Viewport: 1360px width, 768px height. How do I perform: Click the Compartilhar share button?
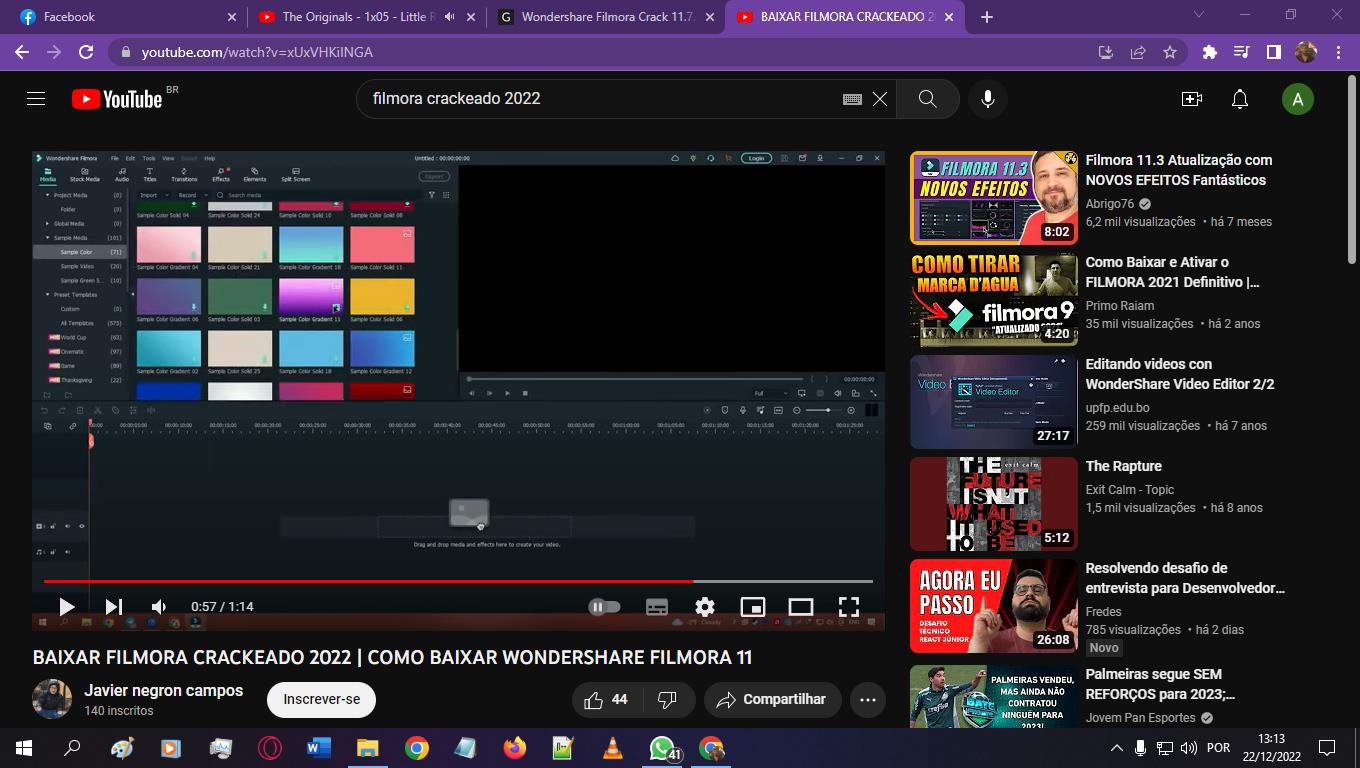pyautogui.click(x=771, y=700)
